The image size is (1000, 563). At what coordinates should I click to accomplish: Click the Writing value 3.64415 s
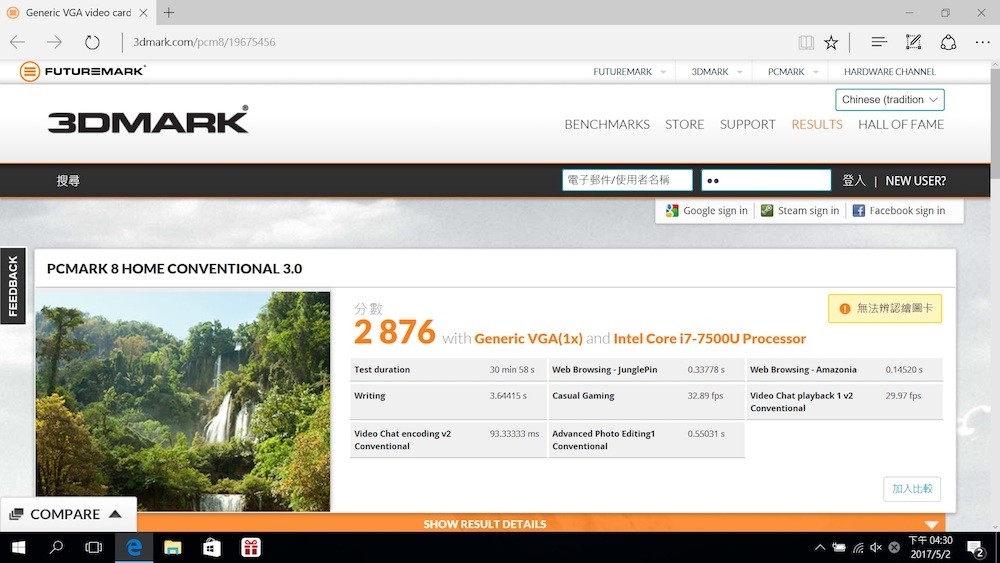click(508, 396)
